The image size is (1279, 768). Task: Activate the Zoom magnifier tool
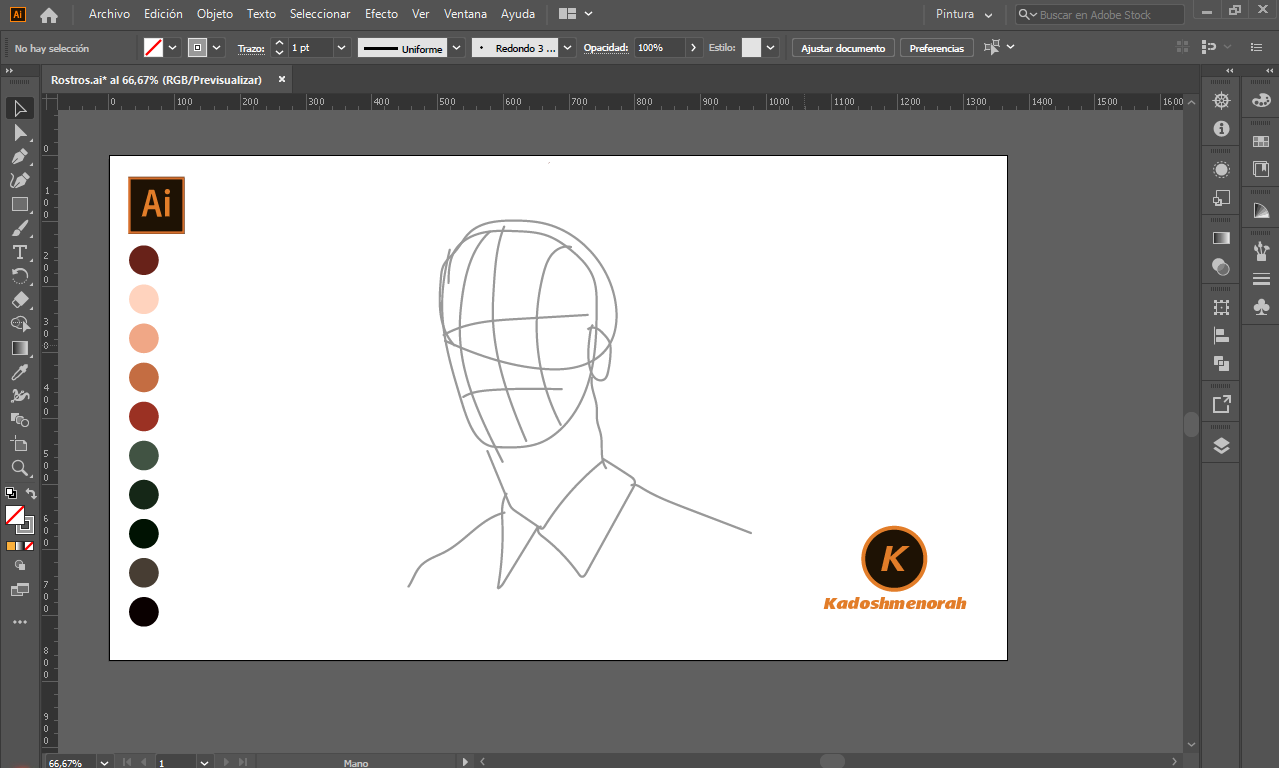[20, 468]
